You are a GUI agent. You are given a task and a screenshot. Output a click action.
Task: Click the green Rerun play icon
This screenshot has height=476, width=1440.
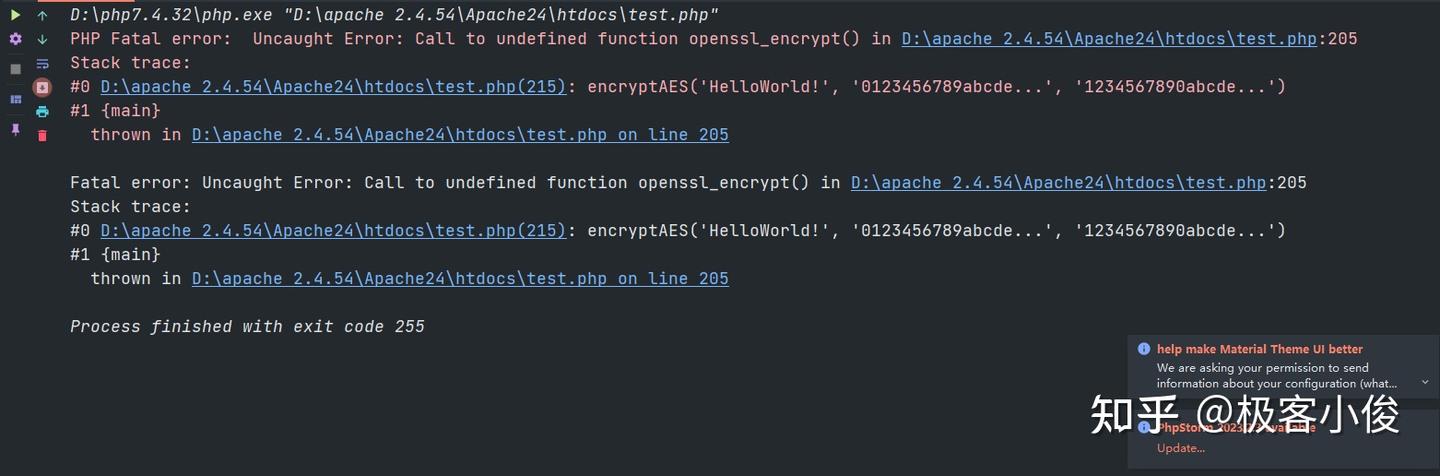(x=15, y=15)
